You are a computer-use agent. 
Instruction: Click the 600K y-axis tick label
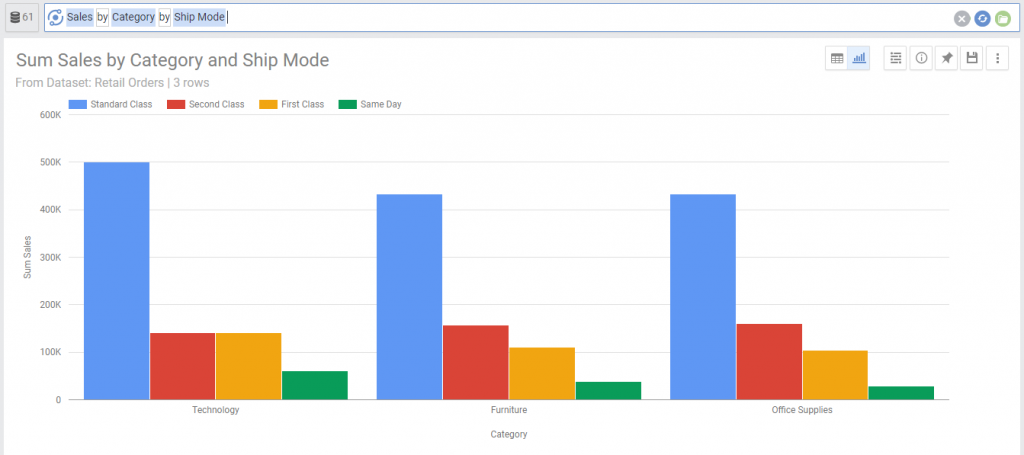click(51, 115)
